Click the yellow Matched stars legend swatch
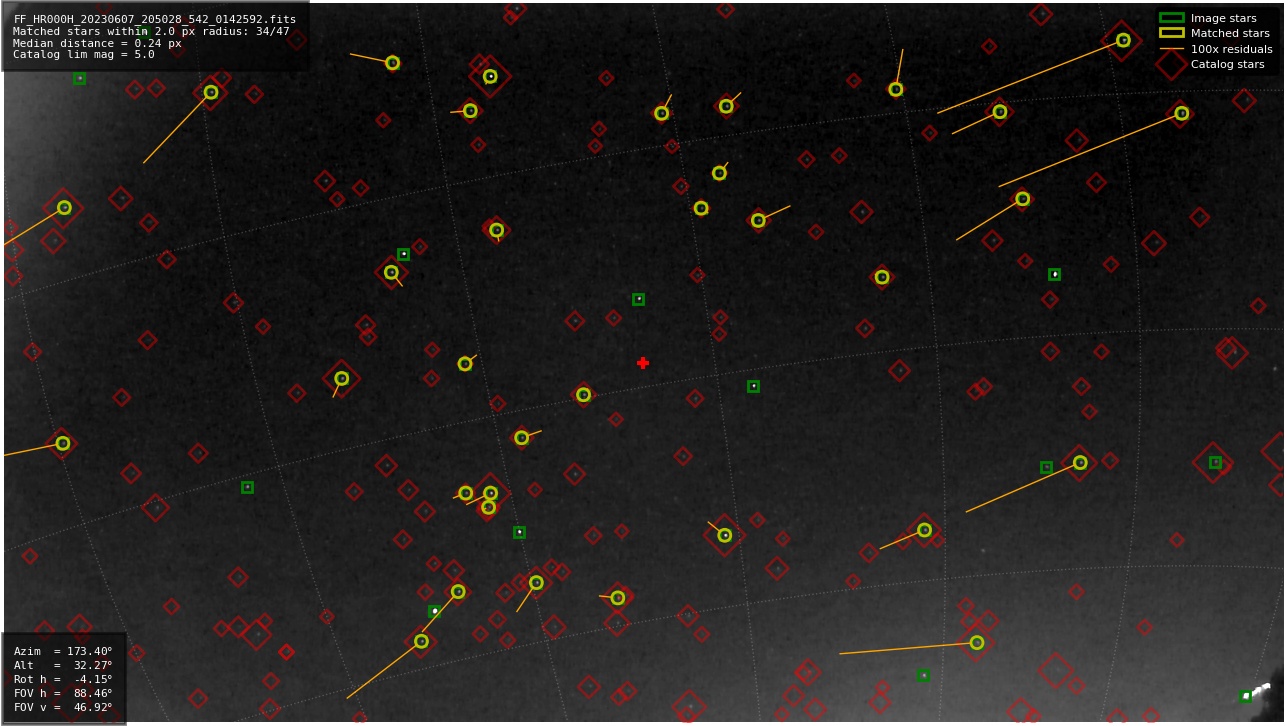Viewport: 1286px width, 726px height. pyautogui.click(x=1171, y=33)
